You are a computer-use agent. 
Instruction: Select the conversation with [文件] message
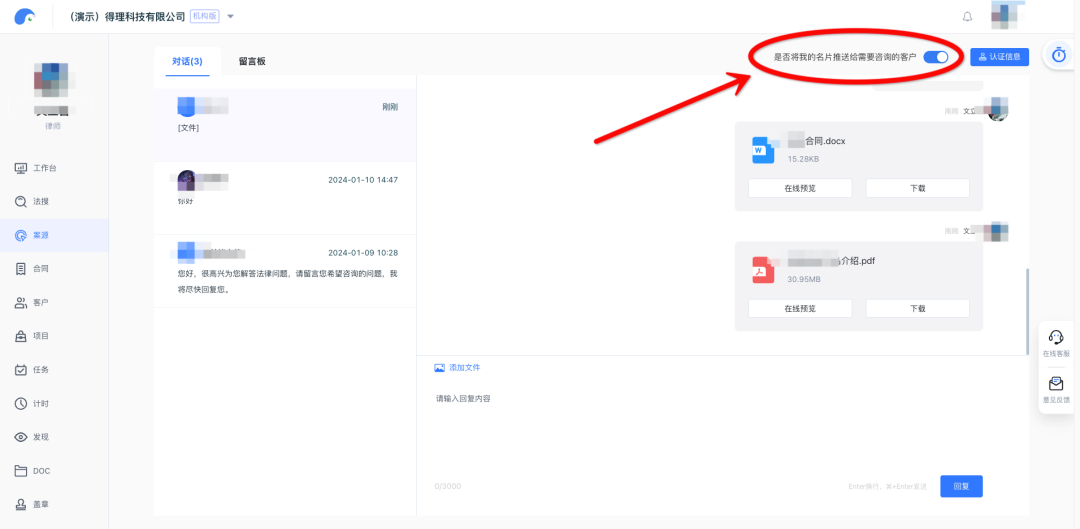[285, 125]
